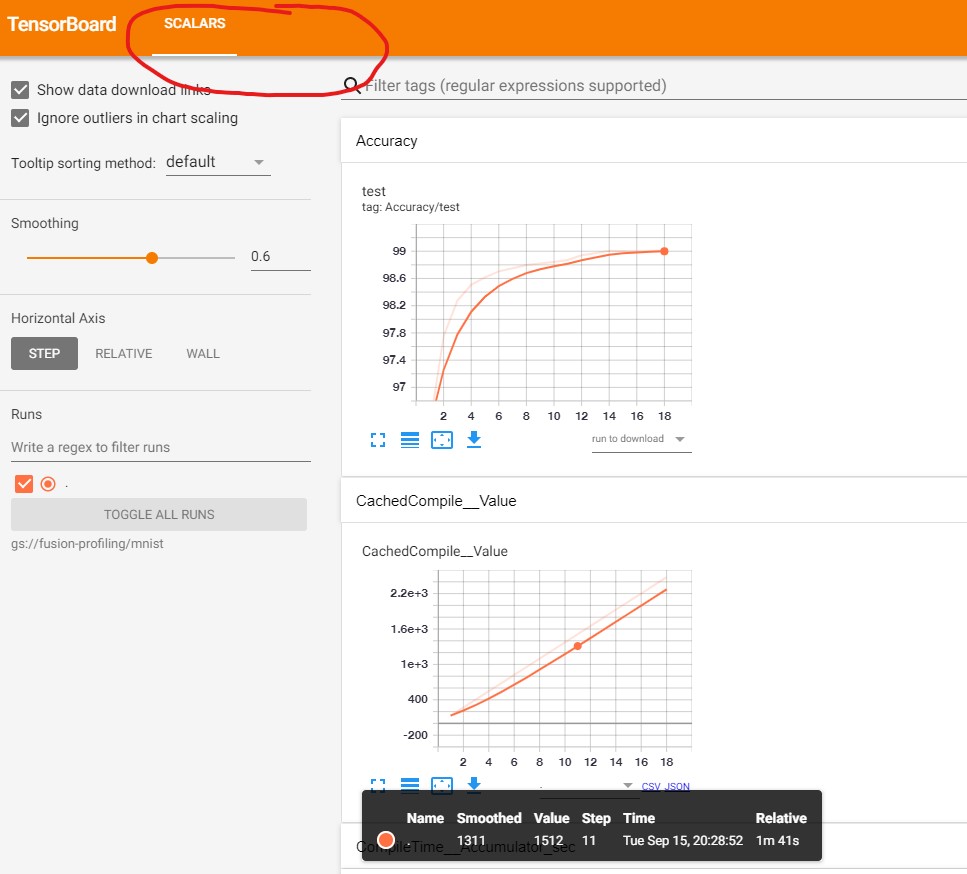Click the gs://fusion-profiling/mnist log directory text
This screenshot has width=967, height=874.
88,544
